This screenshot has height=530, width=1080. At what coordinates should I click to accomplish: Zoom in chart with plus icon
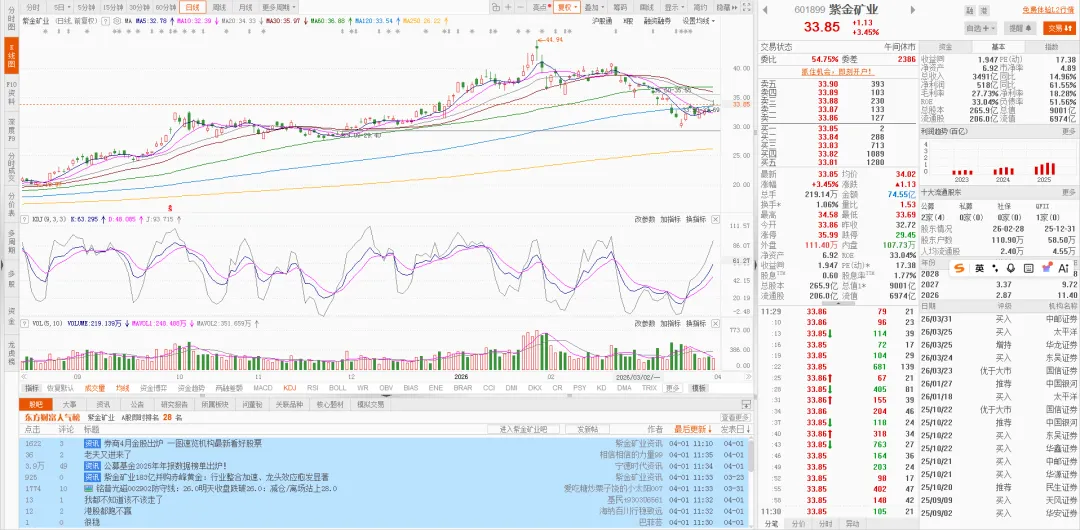click(x=508, y=8)
